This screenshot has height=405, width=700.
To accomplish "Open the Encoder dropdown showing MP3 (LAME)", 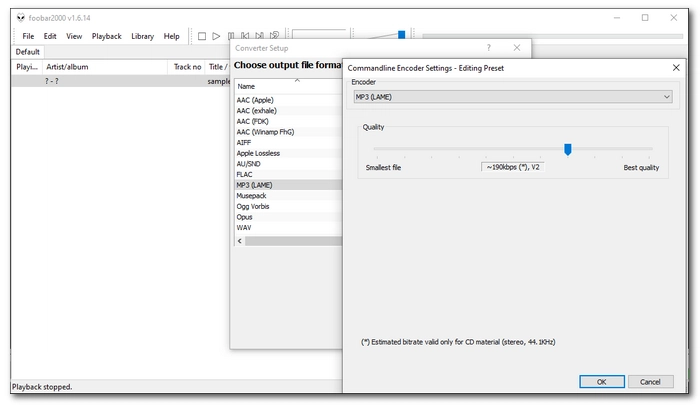I will 512,97.
